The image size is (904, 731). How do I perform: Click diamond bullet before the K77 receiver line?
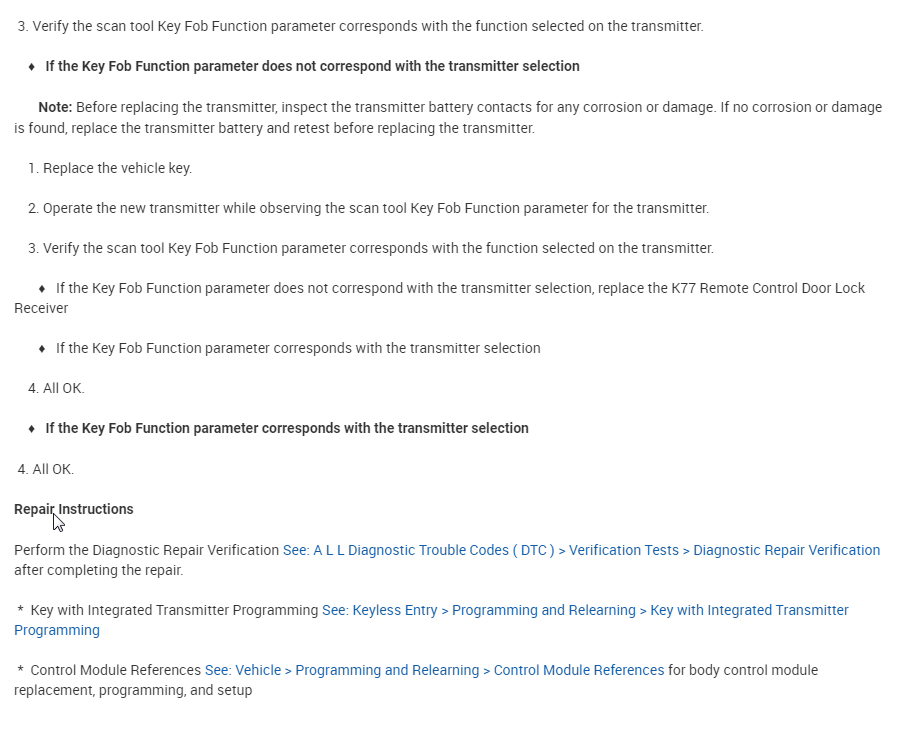(42, 289)
